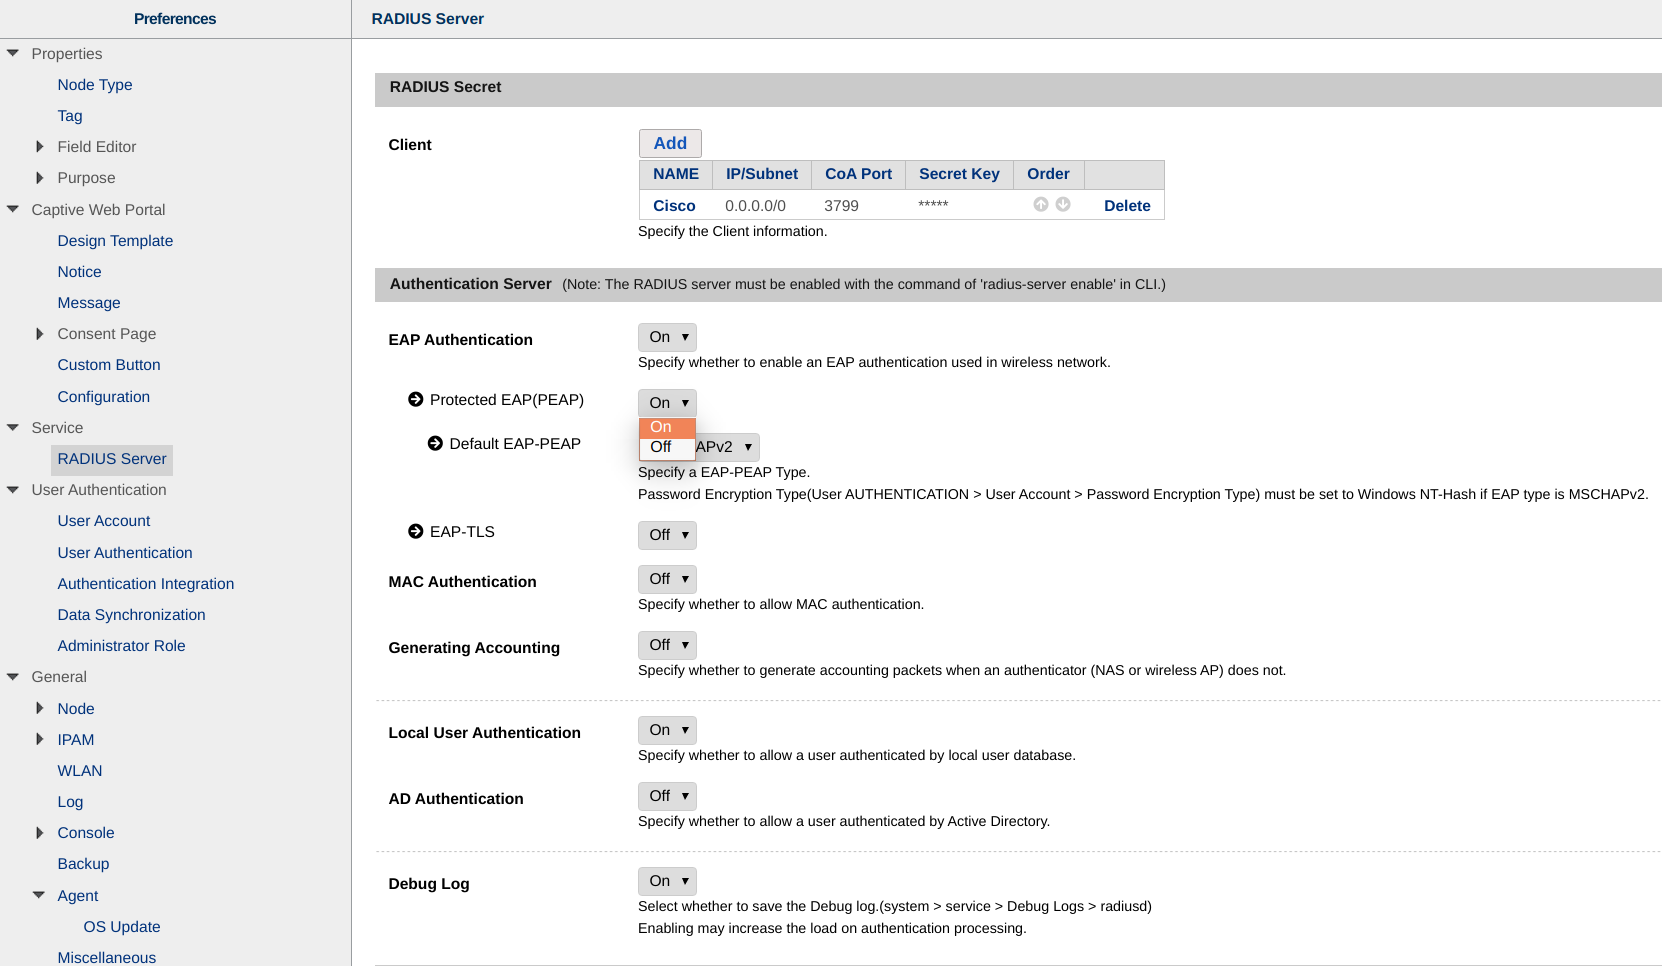Open the EAP Authentication On/Off dropdown
Image resolution: width=1662 pixels, height=966 pixels.
[667, 337]
